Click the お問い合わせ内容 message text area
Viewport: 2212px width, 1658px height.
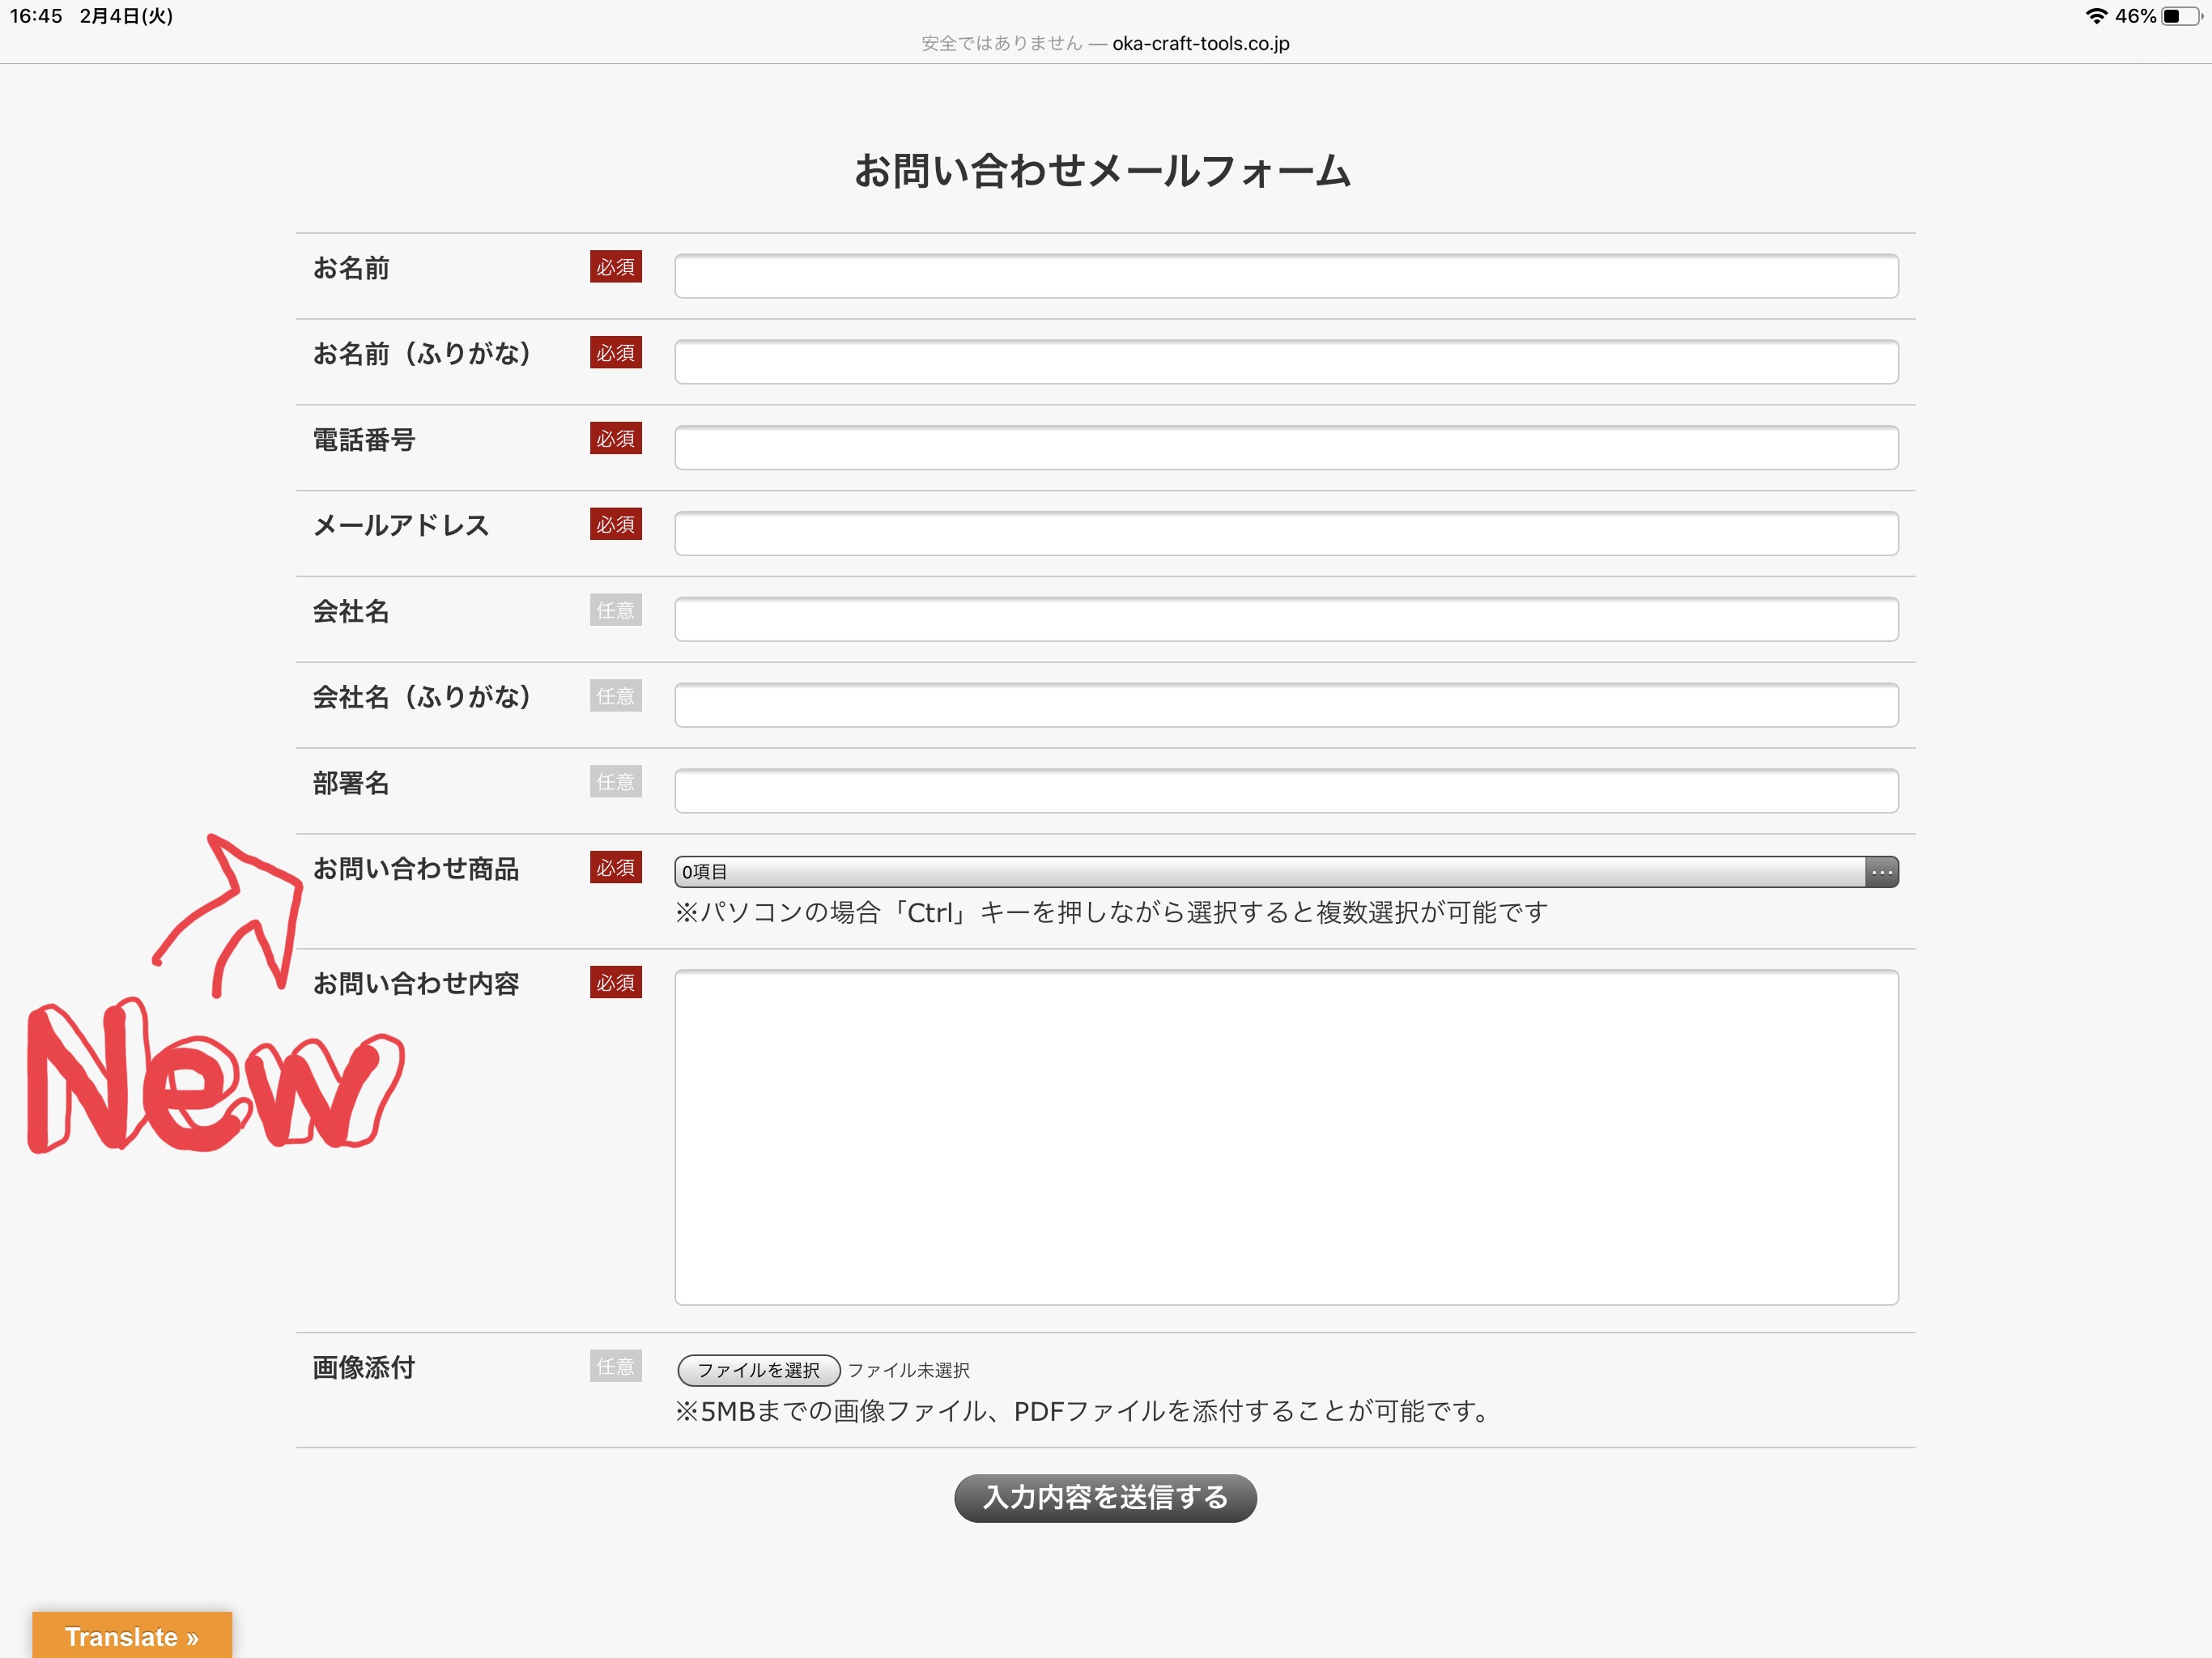[x=1285, y=1137]
